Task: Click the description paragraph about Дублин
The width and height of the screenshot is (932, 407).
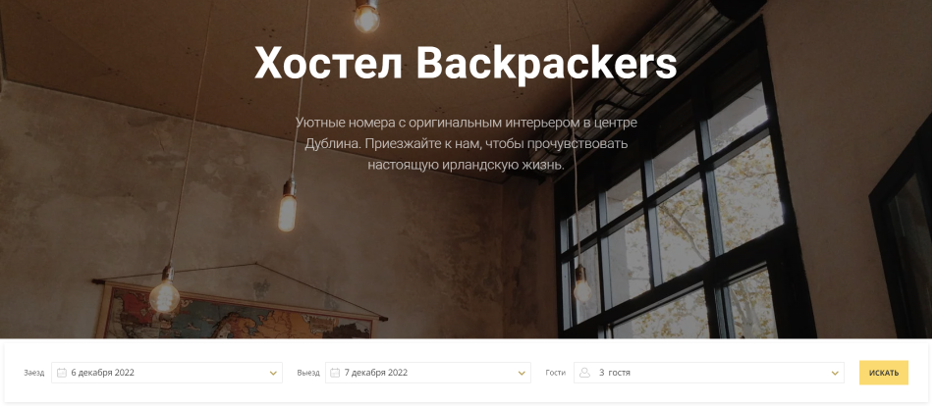Action: coord(466,143)
